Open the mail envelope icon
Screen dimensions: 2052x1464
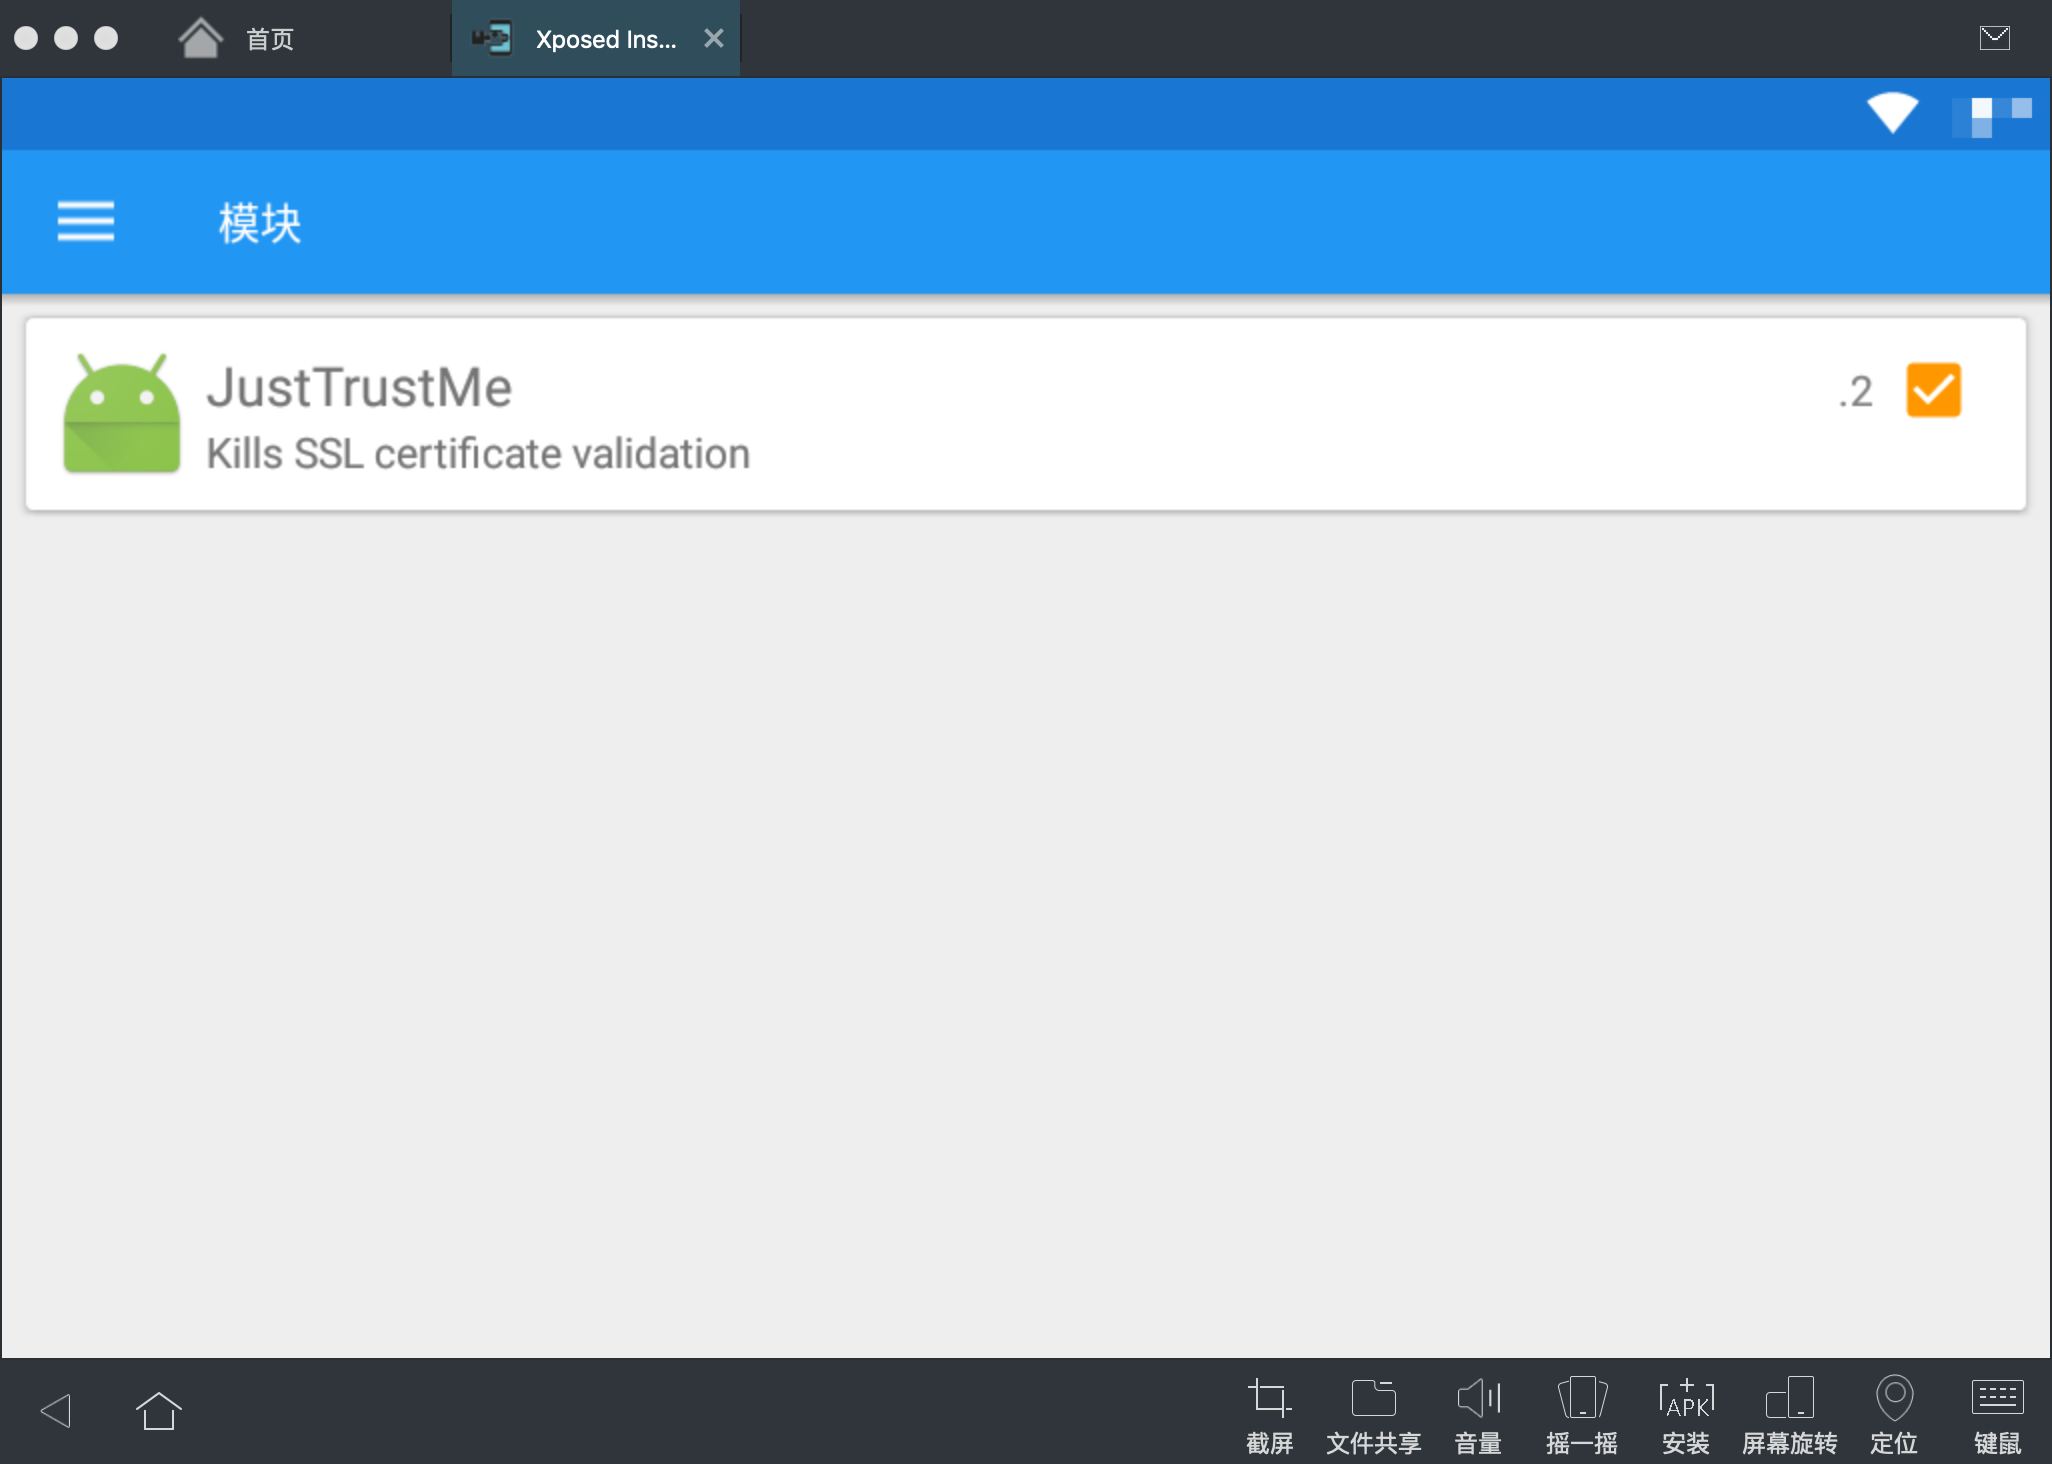coord(1994,38)
